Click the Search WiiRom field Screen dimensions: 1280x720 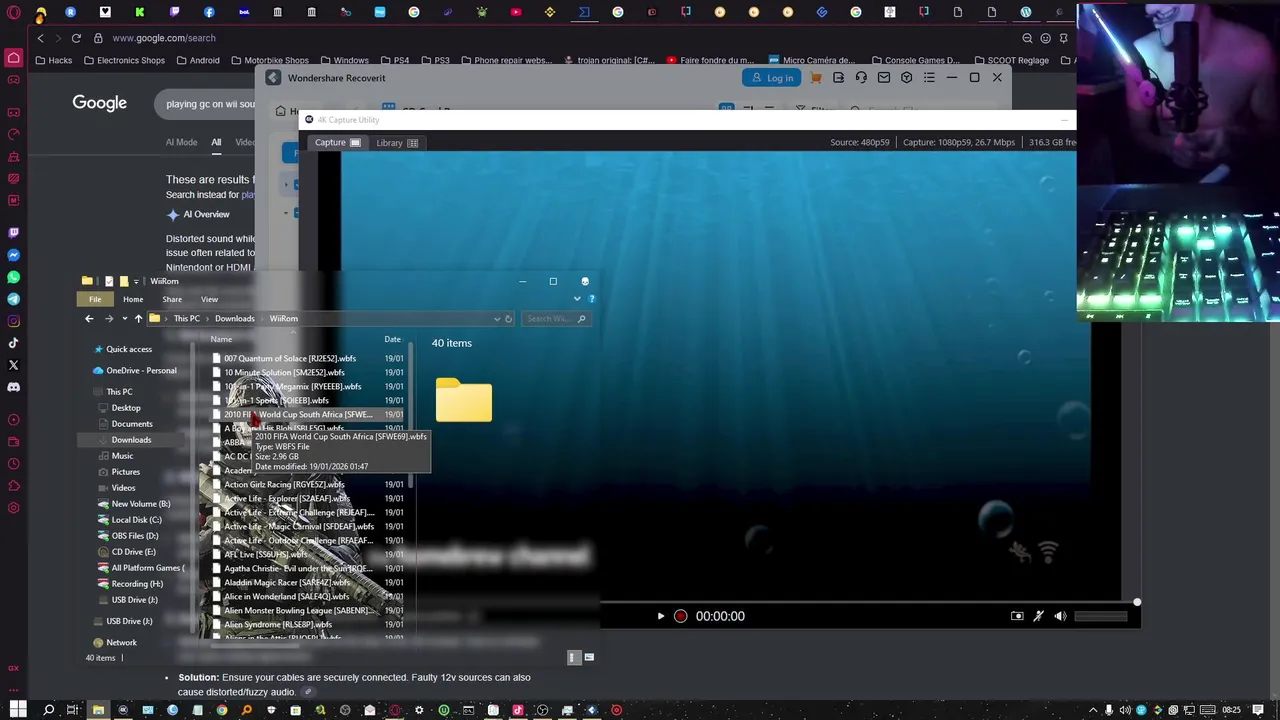(555, 319)
